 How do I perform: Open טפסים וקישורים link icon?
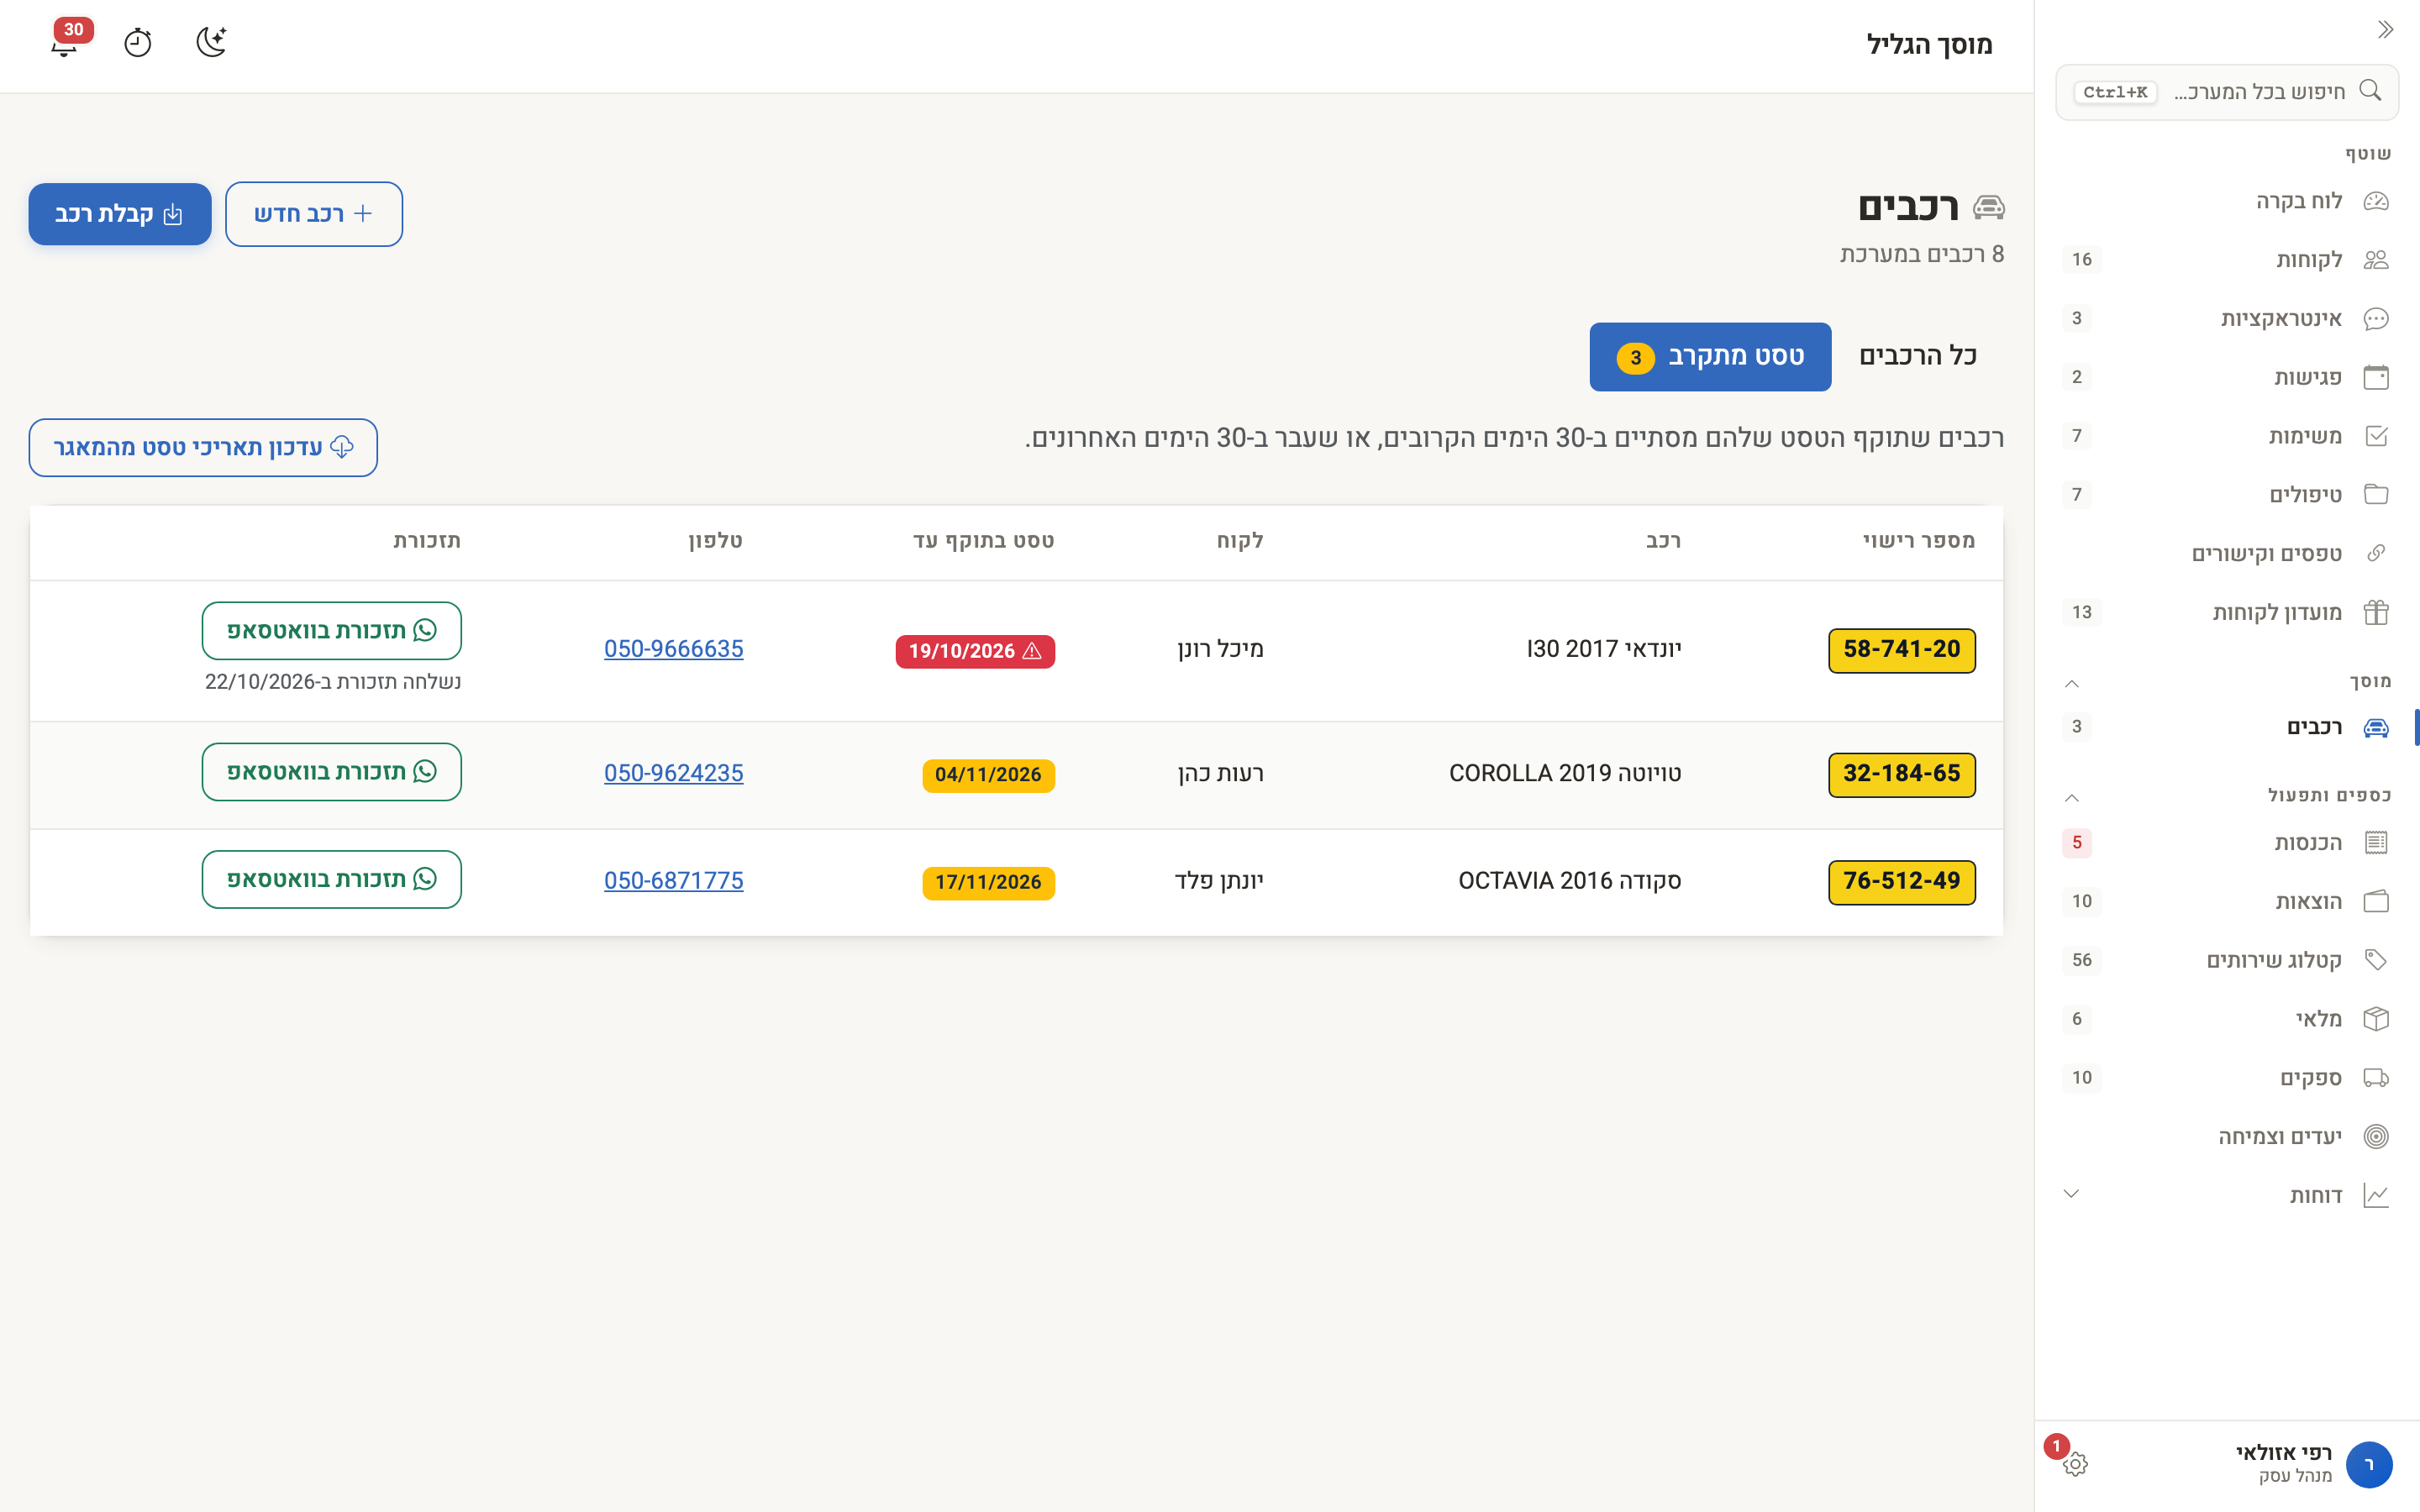[2376, 554]
